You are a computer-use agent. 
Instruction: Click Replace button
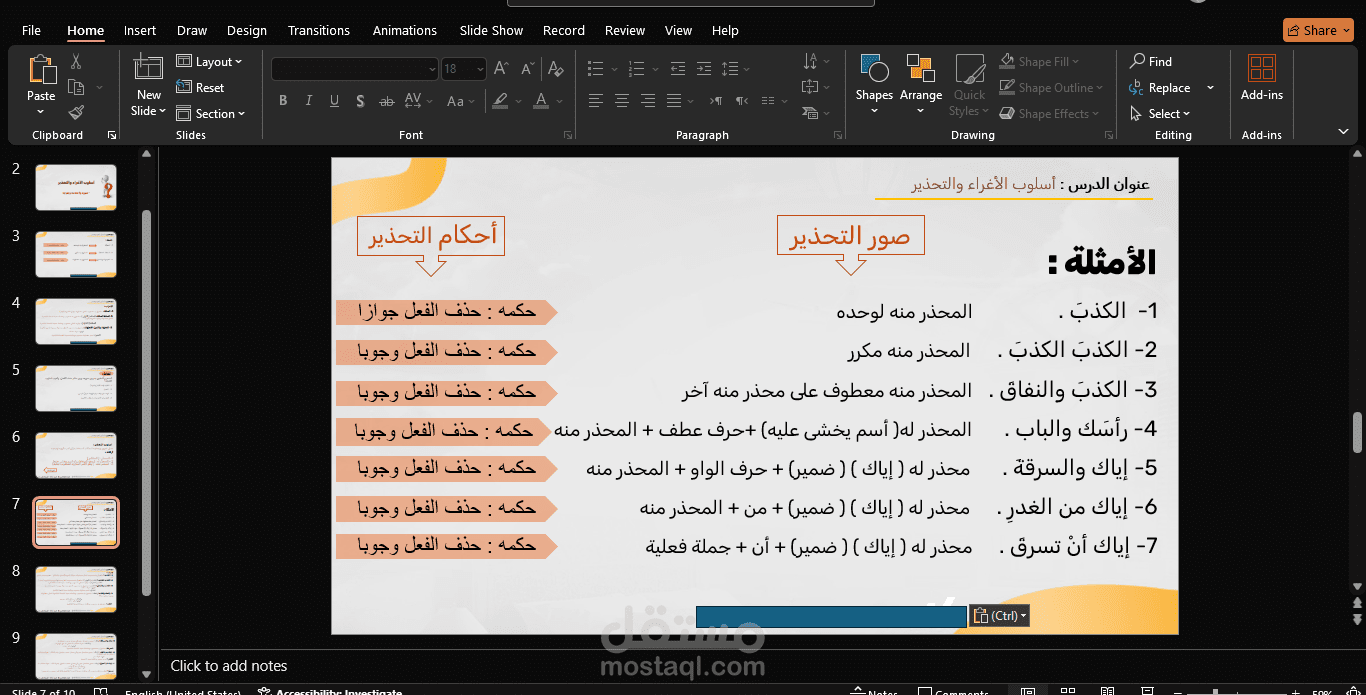point(1160,88)
